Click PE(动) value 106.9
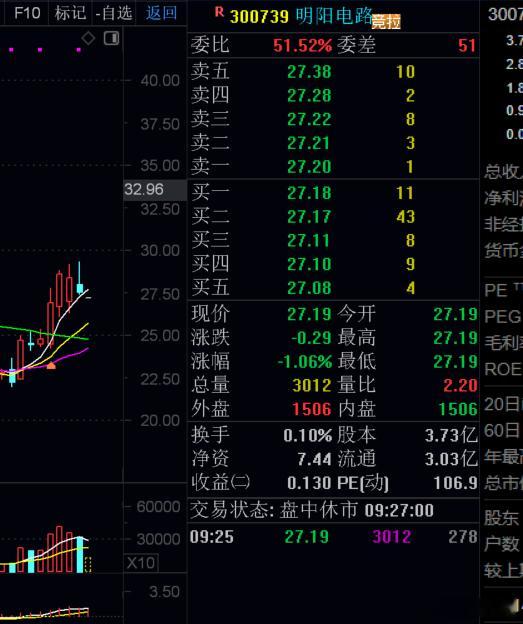The height and width of the screenshot is (624, 523). (456, 483)
